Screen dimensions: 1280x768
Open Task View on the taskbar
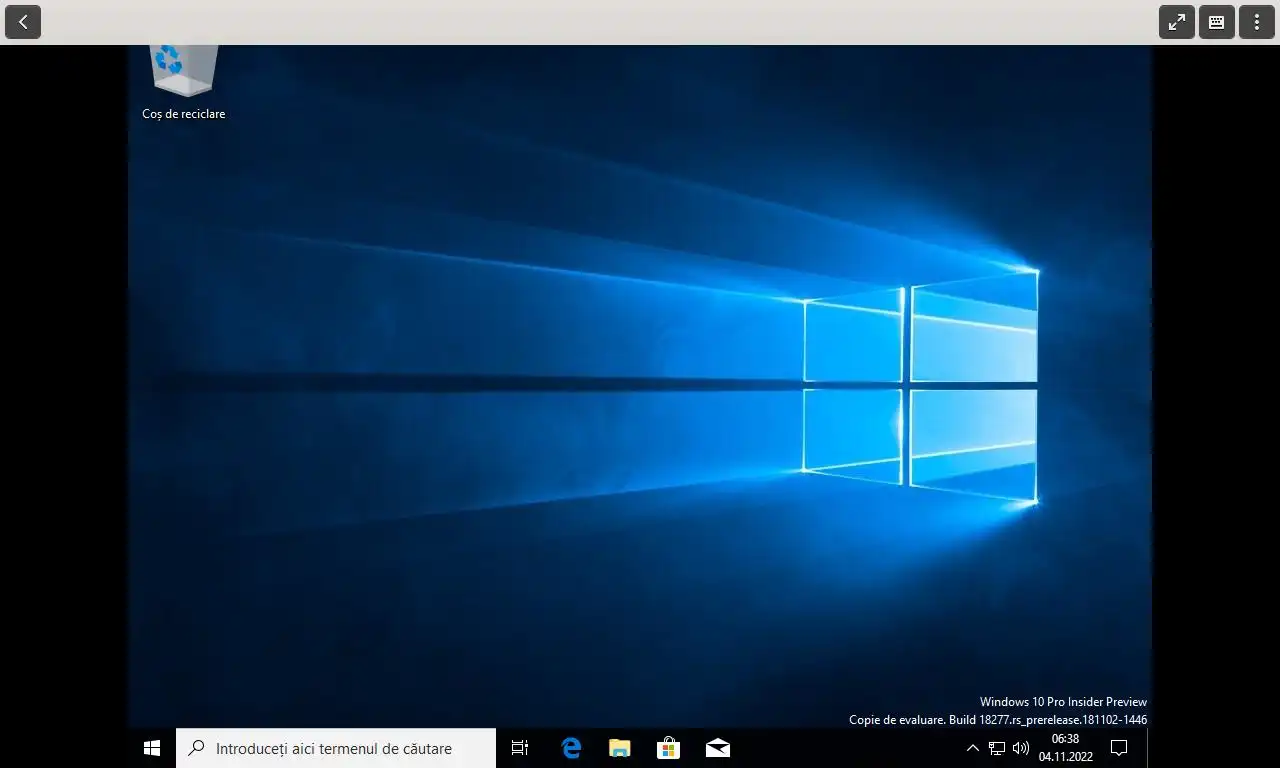[x=520, y=748]
